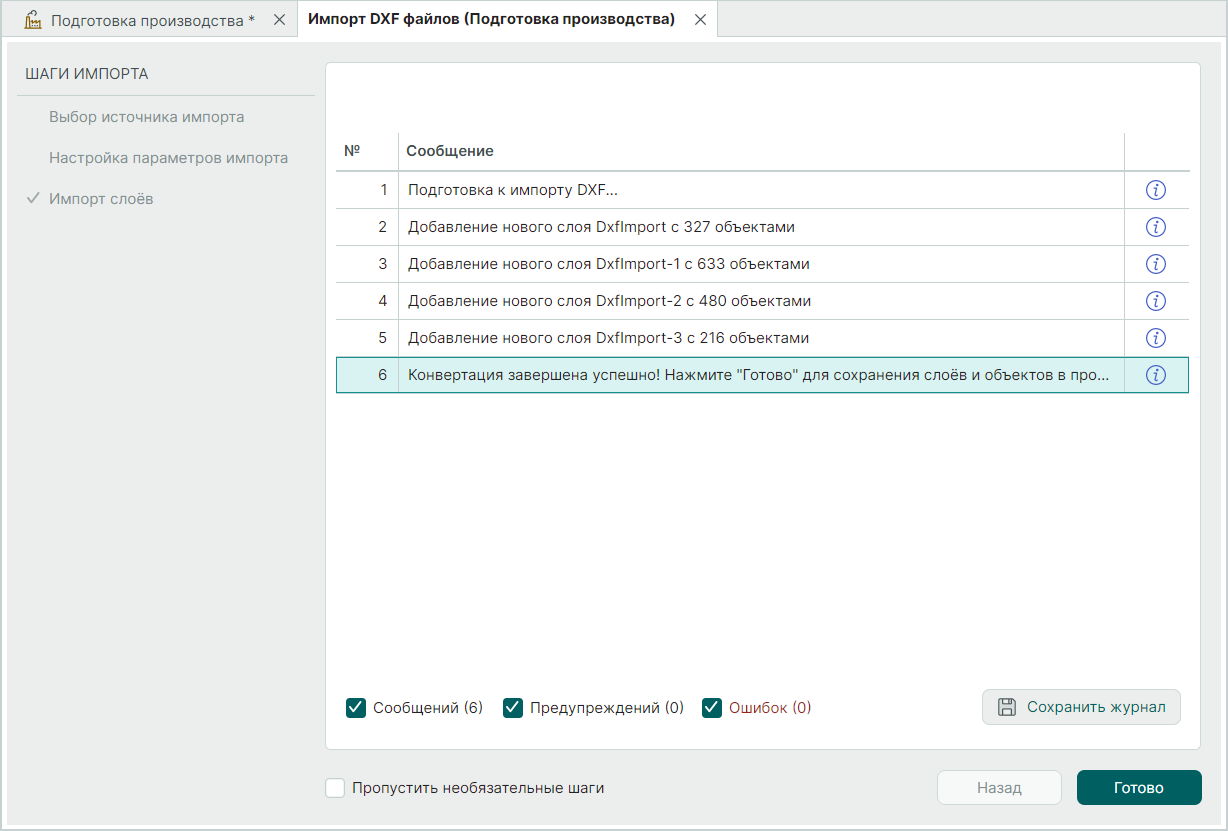Close the Подготовка производства tab

coord(279,20)
